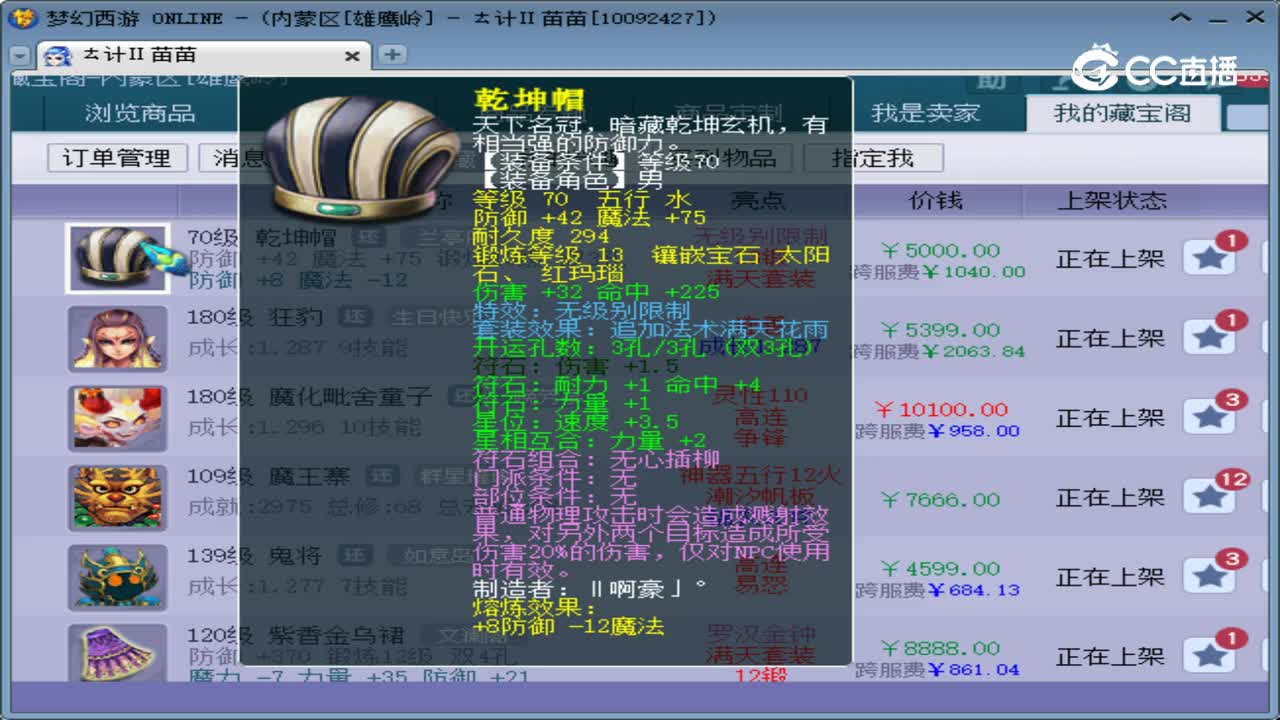Click favorite star on ¥5399.00 row
This screenshot has height=720, width=1280.
(1209, 338)
